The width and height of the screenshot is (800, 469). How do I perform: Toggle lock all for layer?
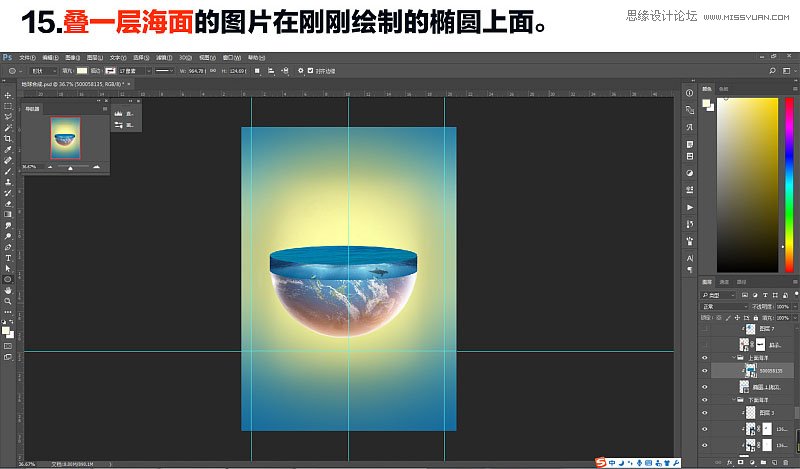tap(756, 318)
